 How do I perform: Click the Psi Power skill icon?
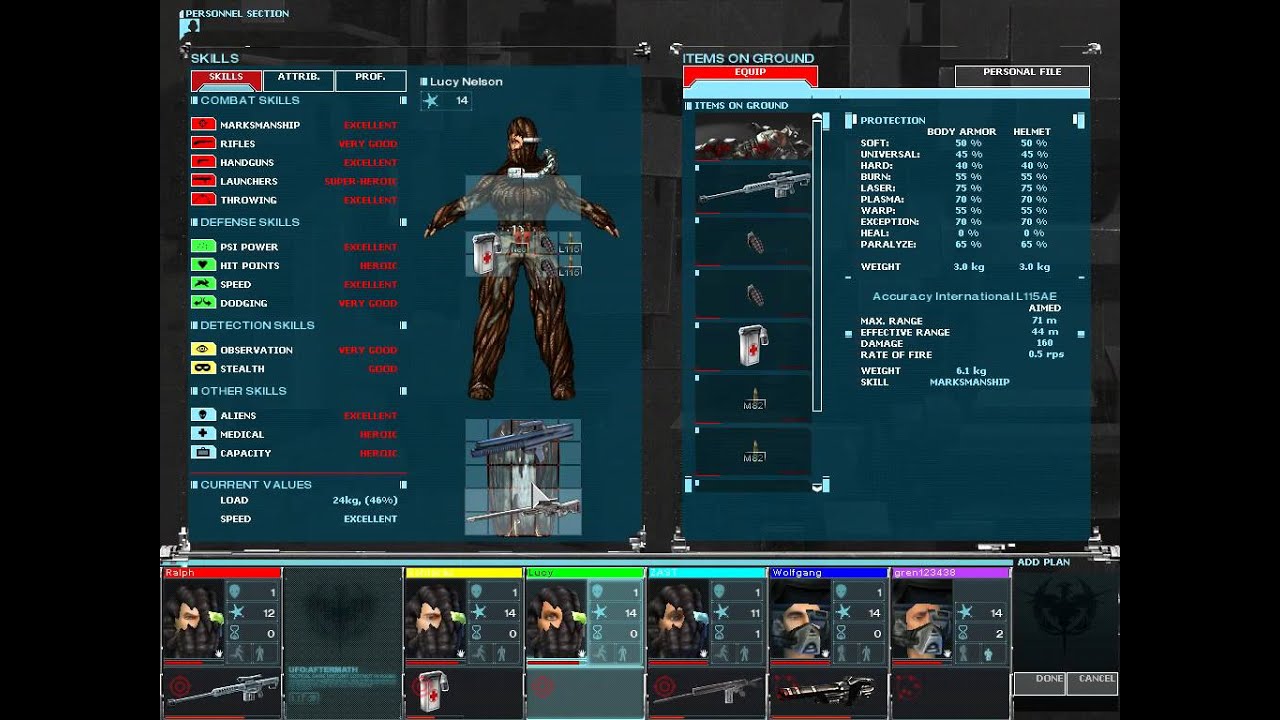pos(203,246)
